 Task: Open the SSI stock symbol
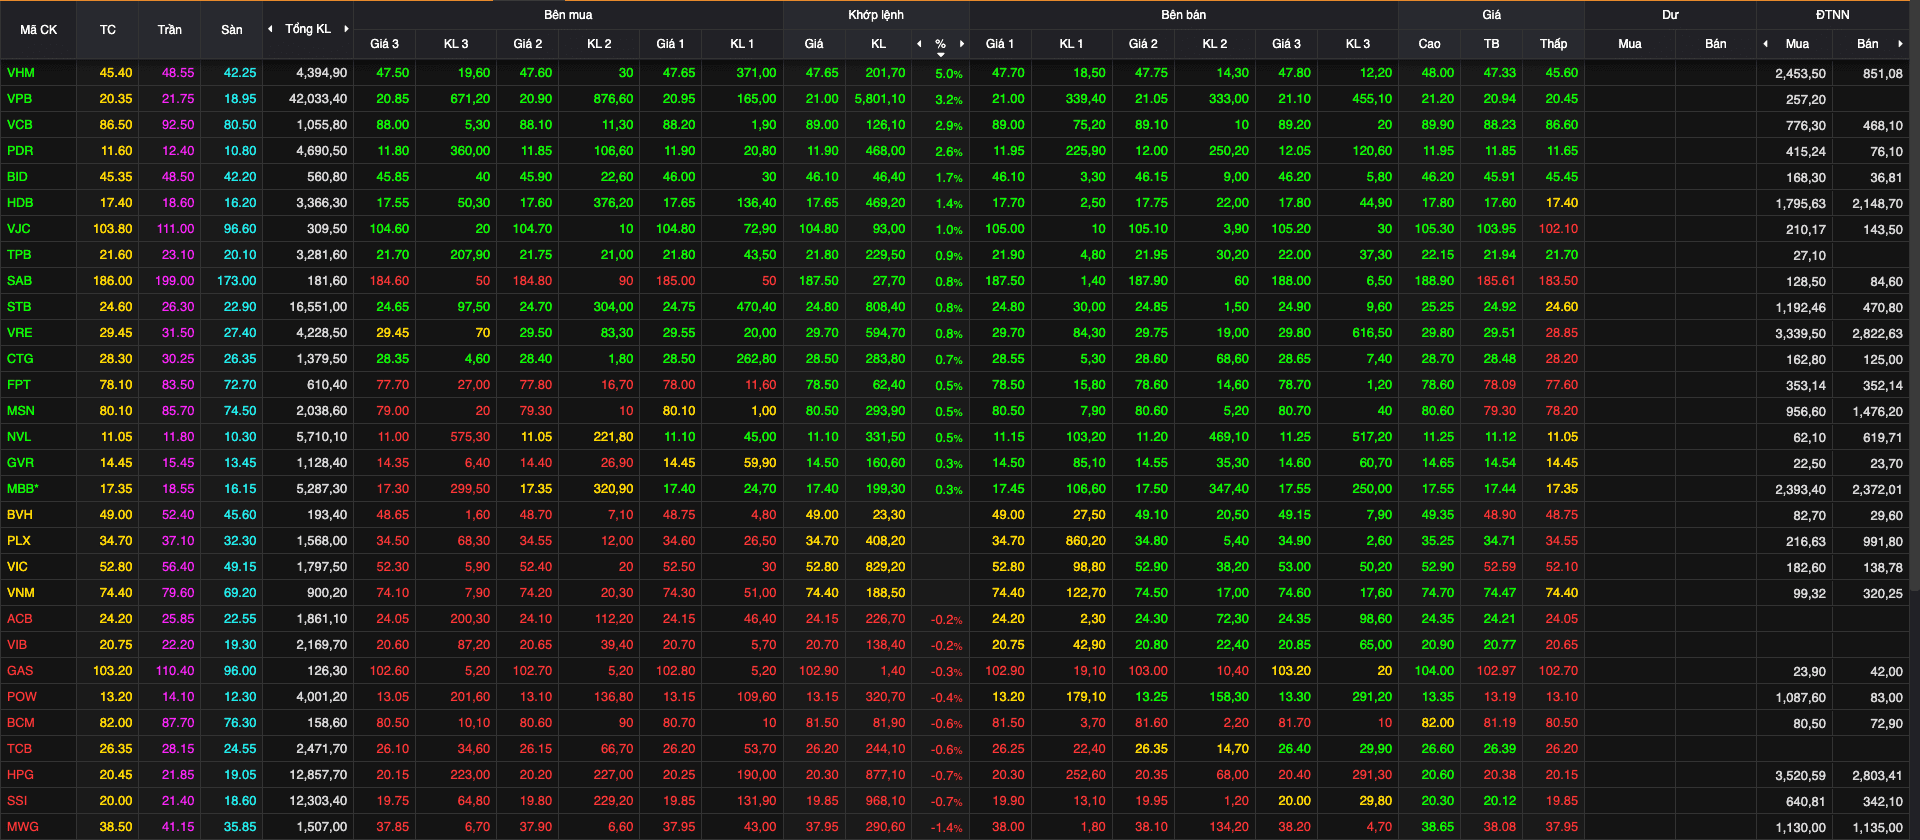(17, 801)
